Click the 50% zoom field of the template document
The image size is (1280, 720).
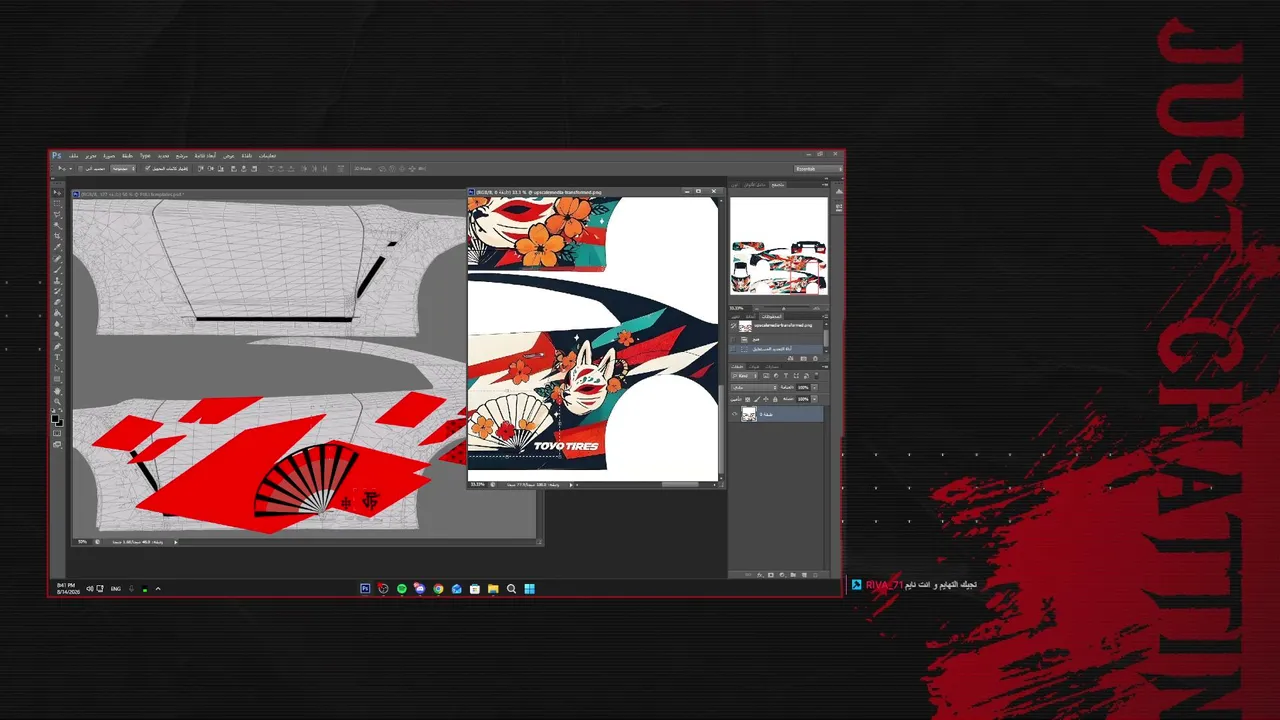(82, 542)
